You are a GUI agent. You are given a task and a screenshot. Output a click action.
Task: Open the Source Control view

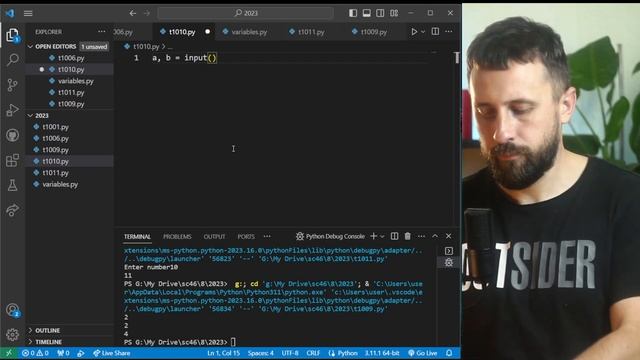tap(13, 85)
